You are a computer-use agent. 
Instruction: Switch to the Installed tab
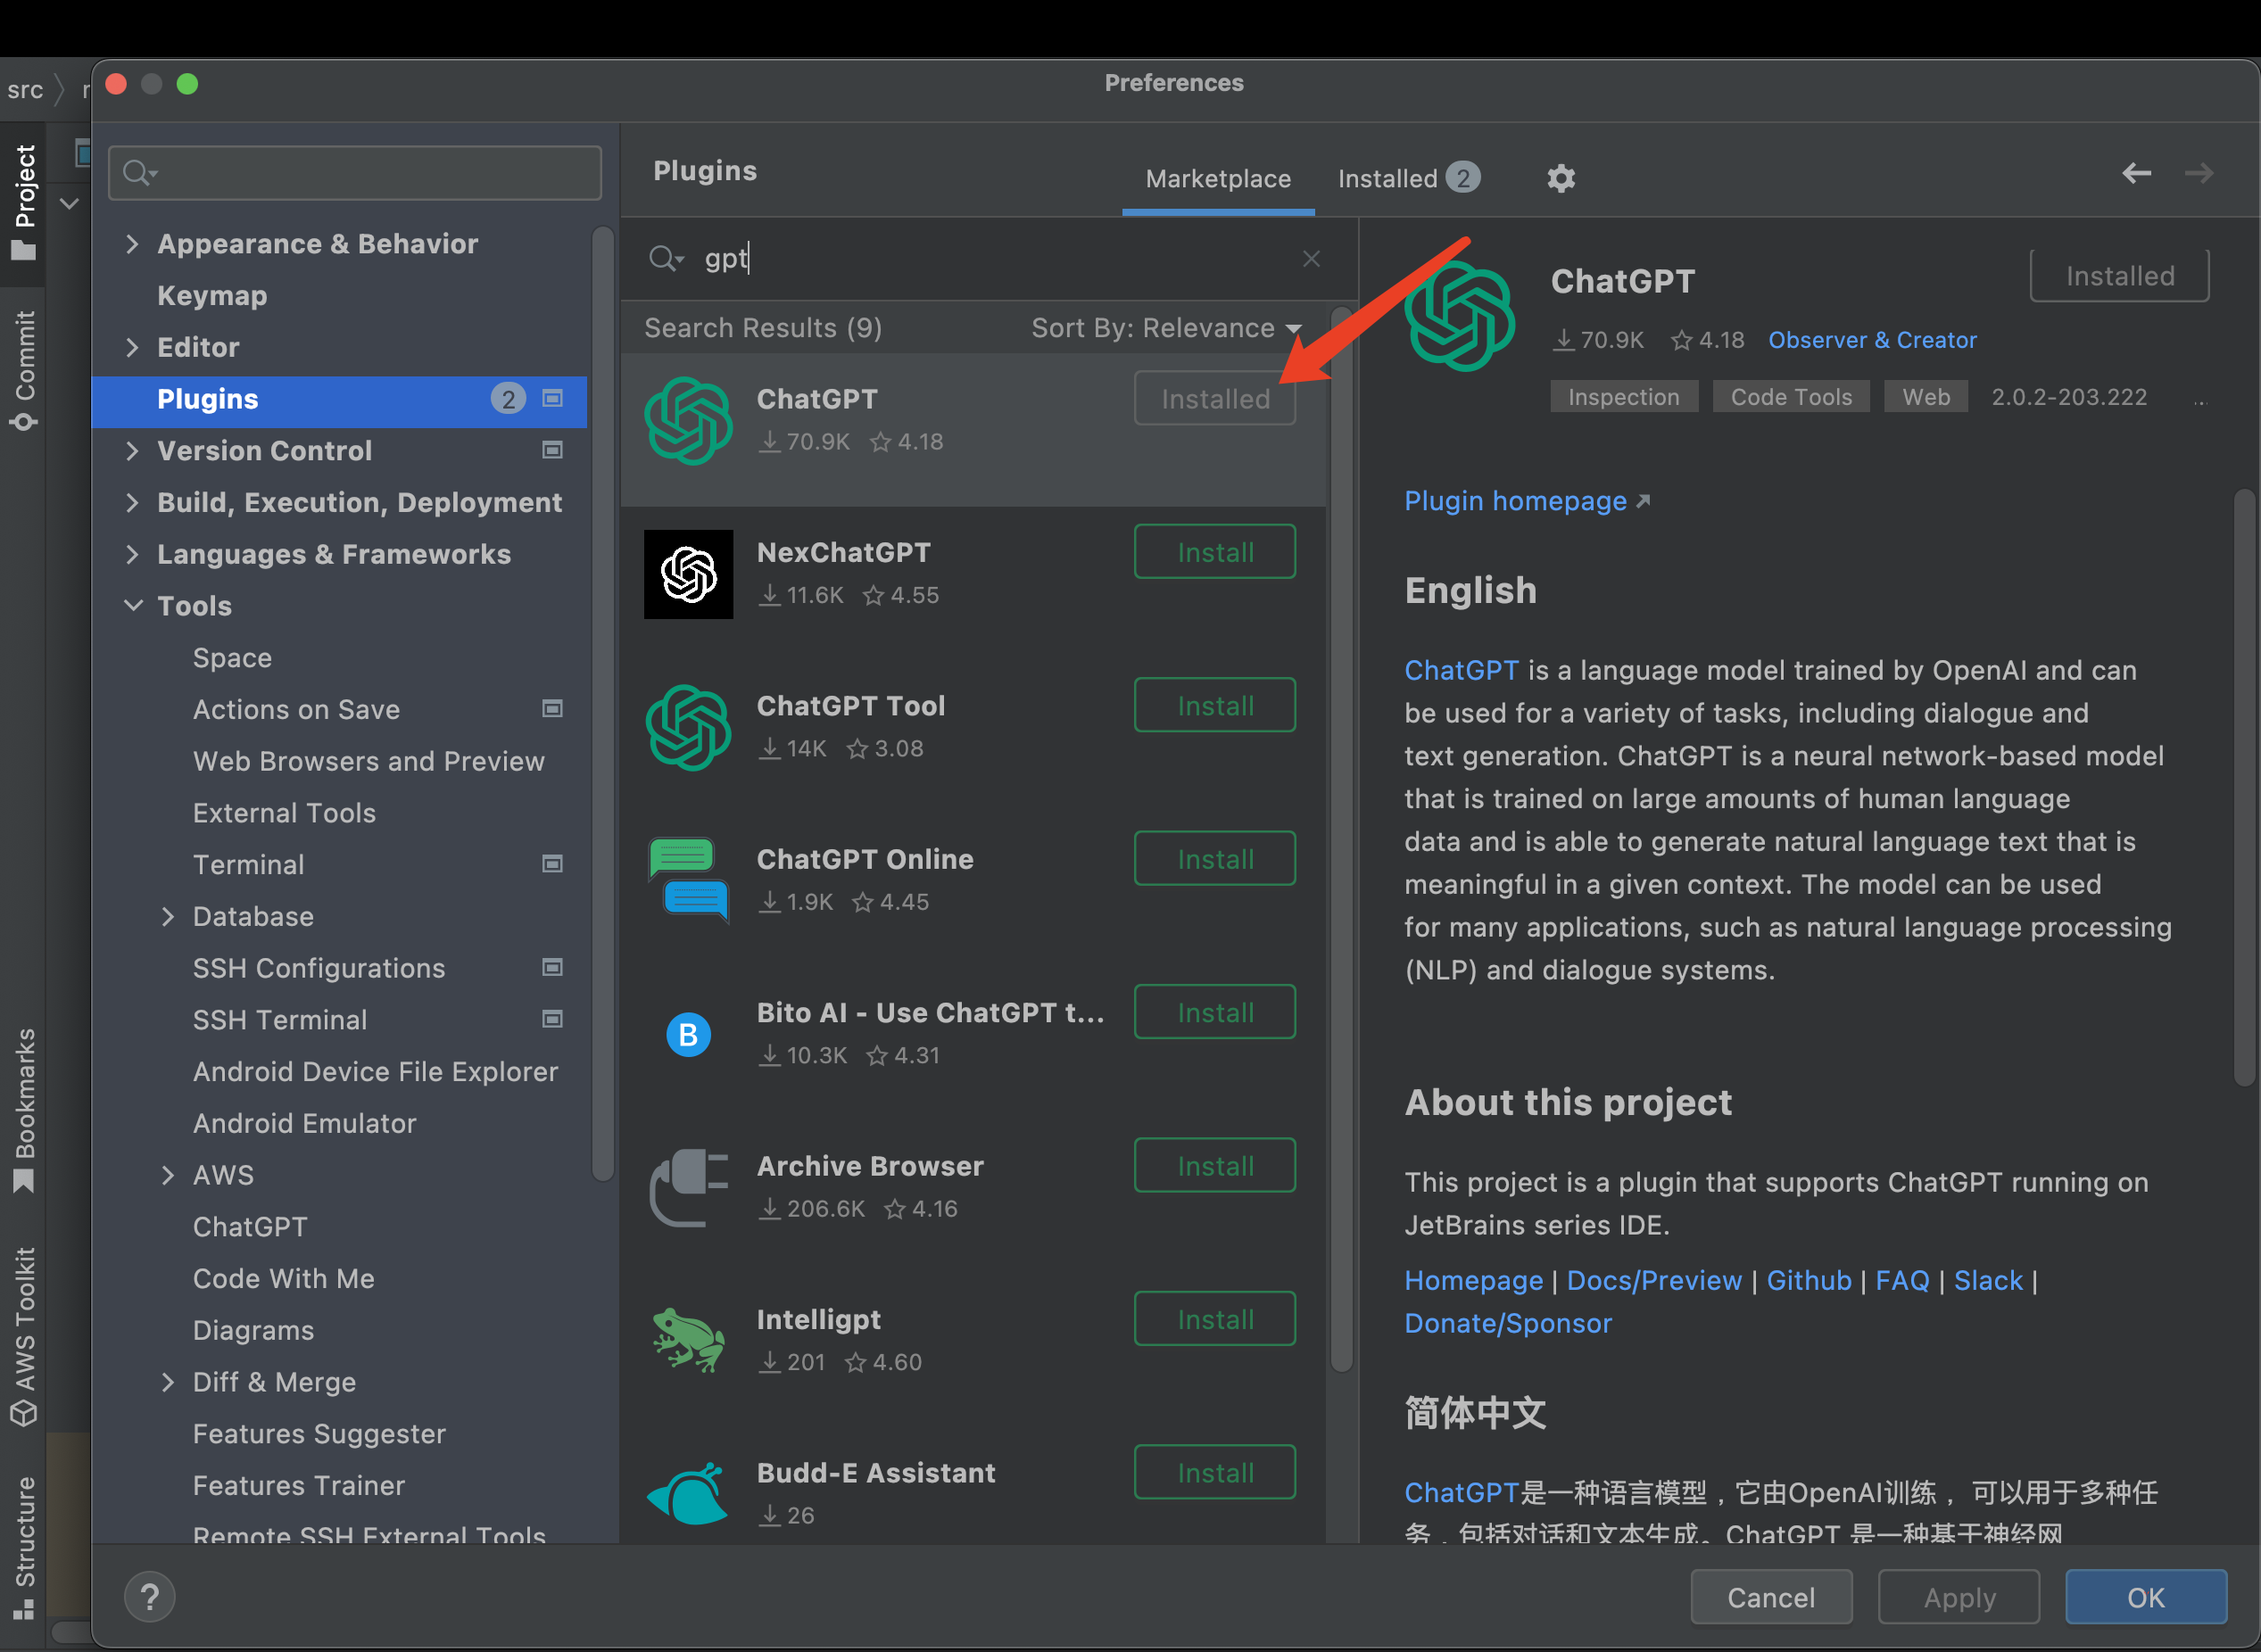point(1408,178)
